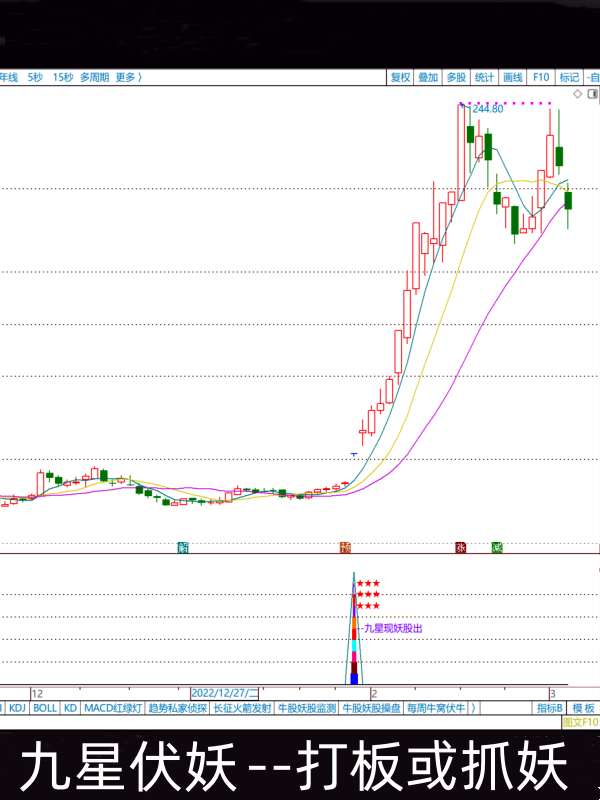
Task: Click month 2 marker on time axis
Action: coord(374,694)
